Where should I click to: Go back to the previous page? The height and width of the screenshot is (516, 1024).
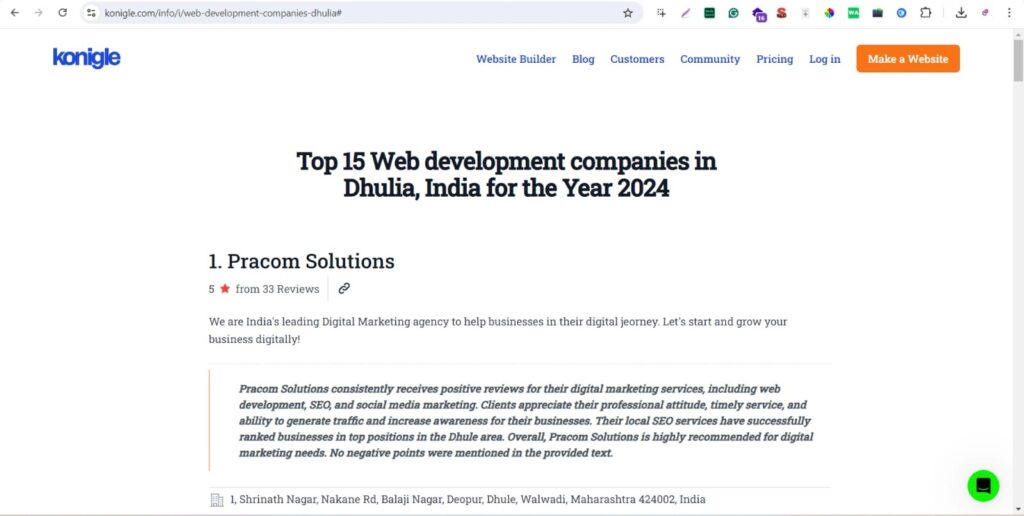[x=14, y=12]
